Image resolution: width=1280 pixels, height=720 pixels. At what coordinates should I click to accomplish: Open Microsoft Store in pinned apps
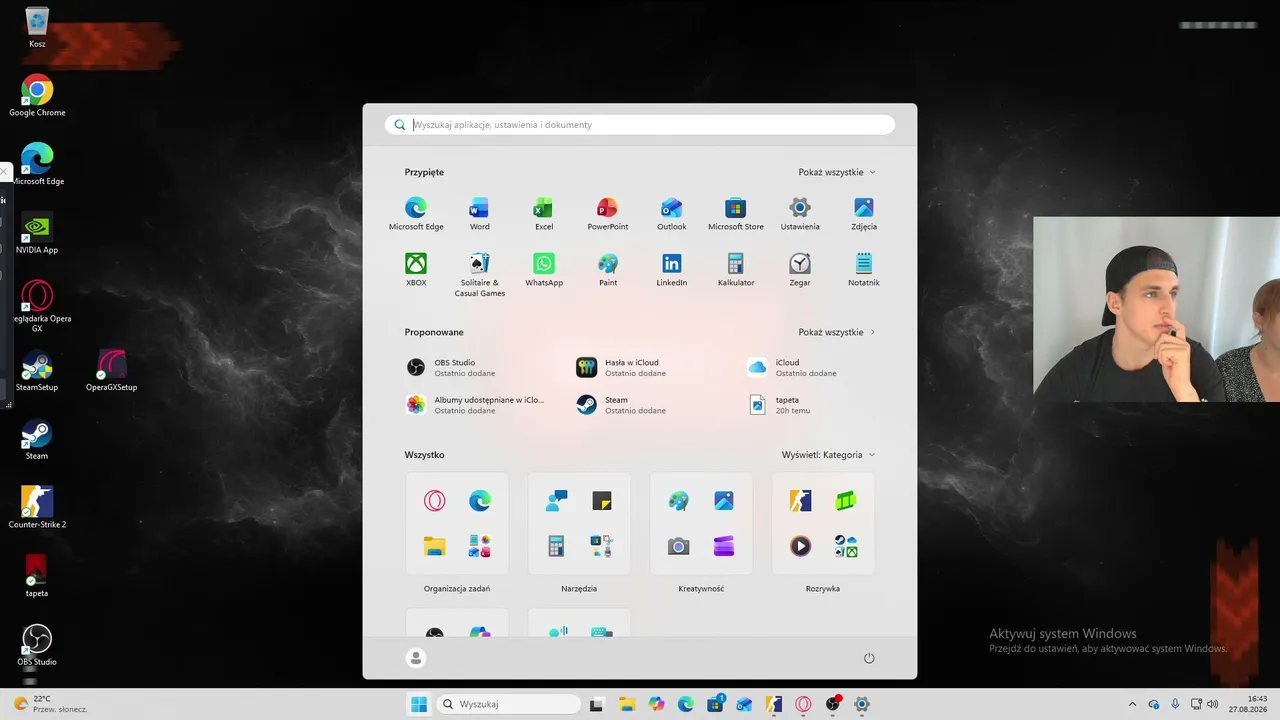[x=736, y=214]
